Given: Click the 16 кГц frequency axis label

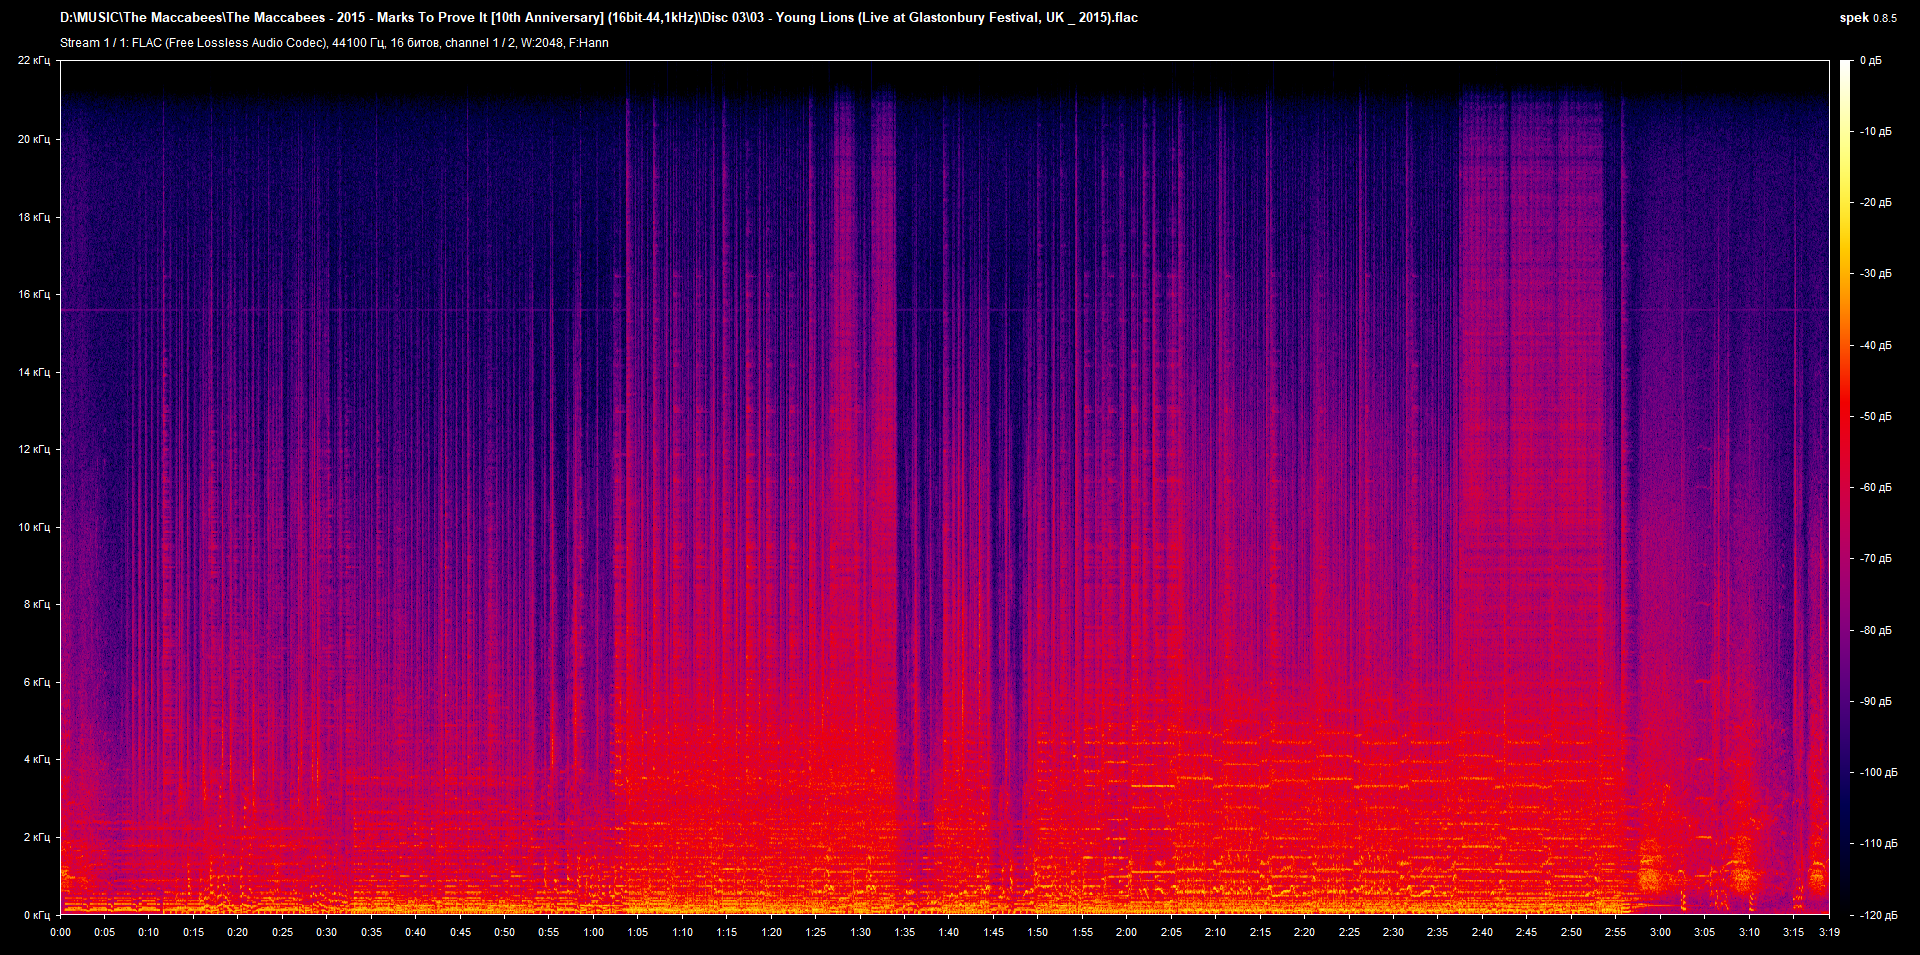Looking at the screenshot, I should (34, 294).
